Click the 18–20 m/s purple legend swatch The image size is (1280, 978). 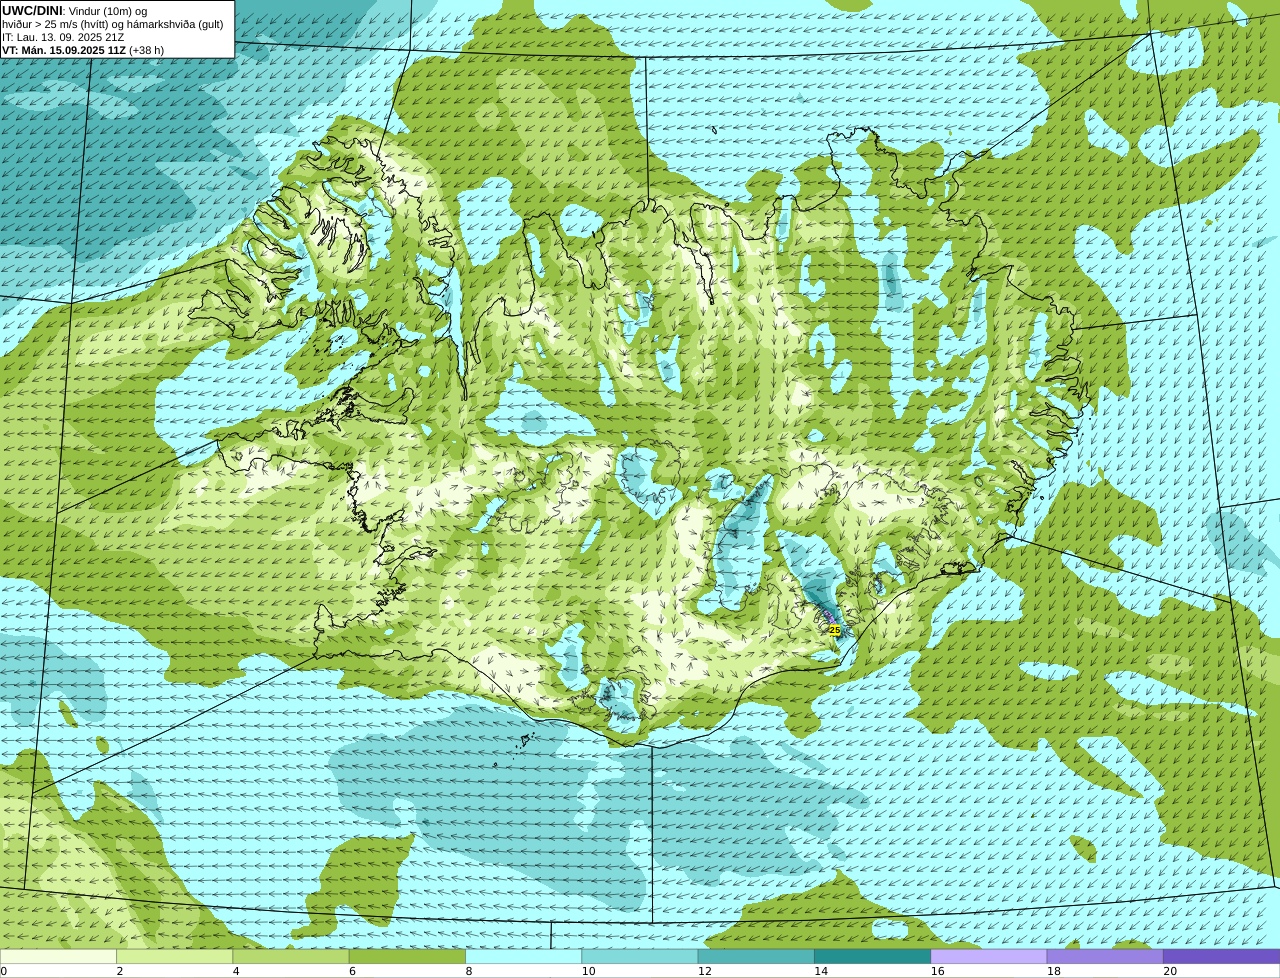1105,956
